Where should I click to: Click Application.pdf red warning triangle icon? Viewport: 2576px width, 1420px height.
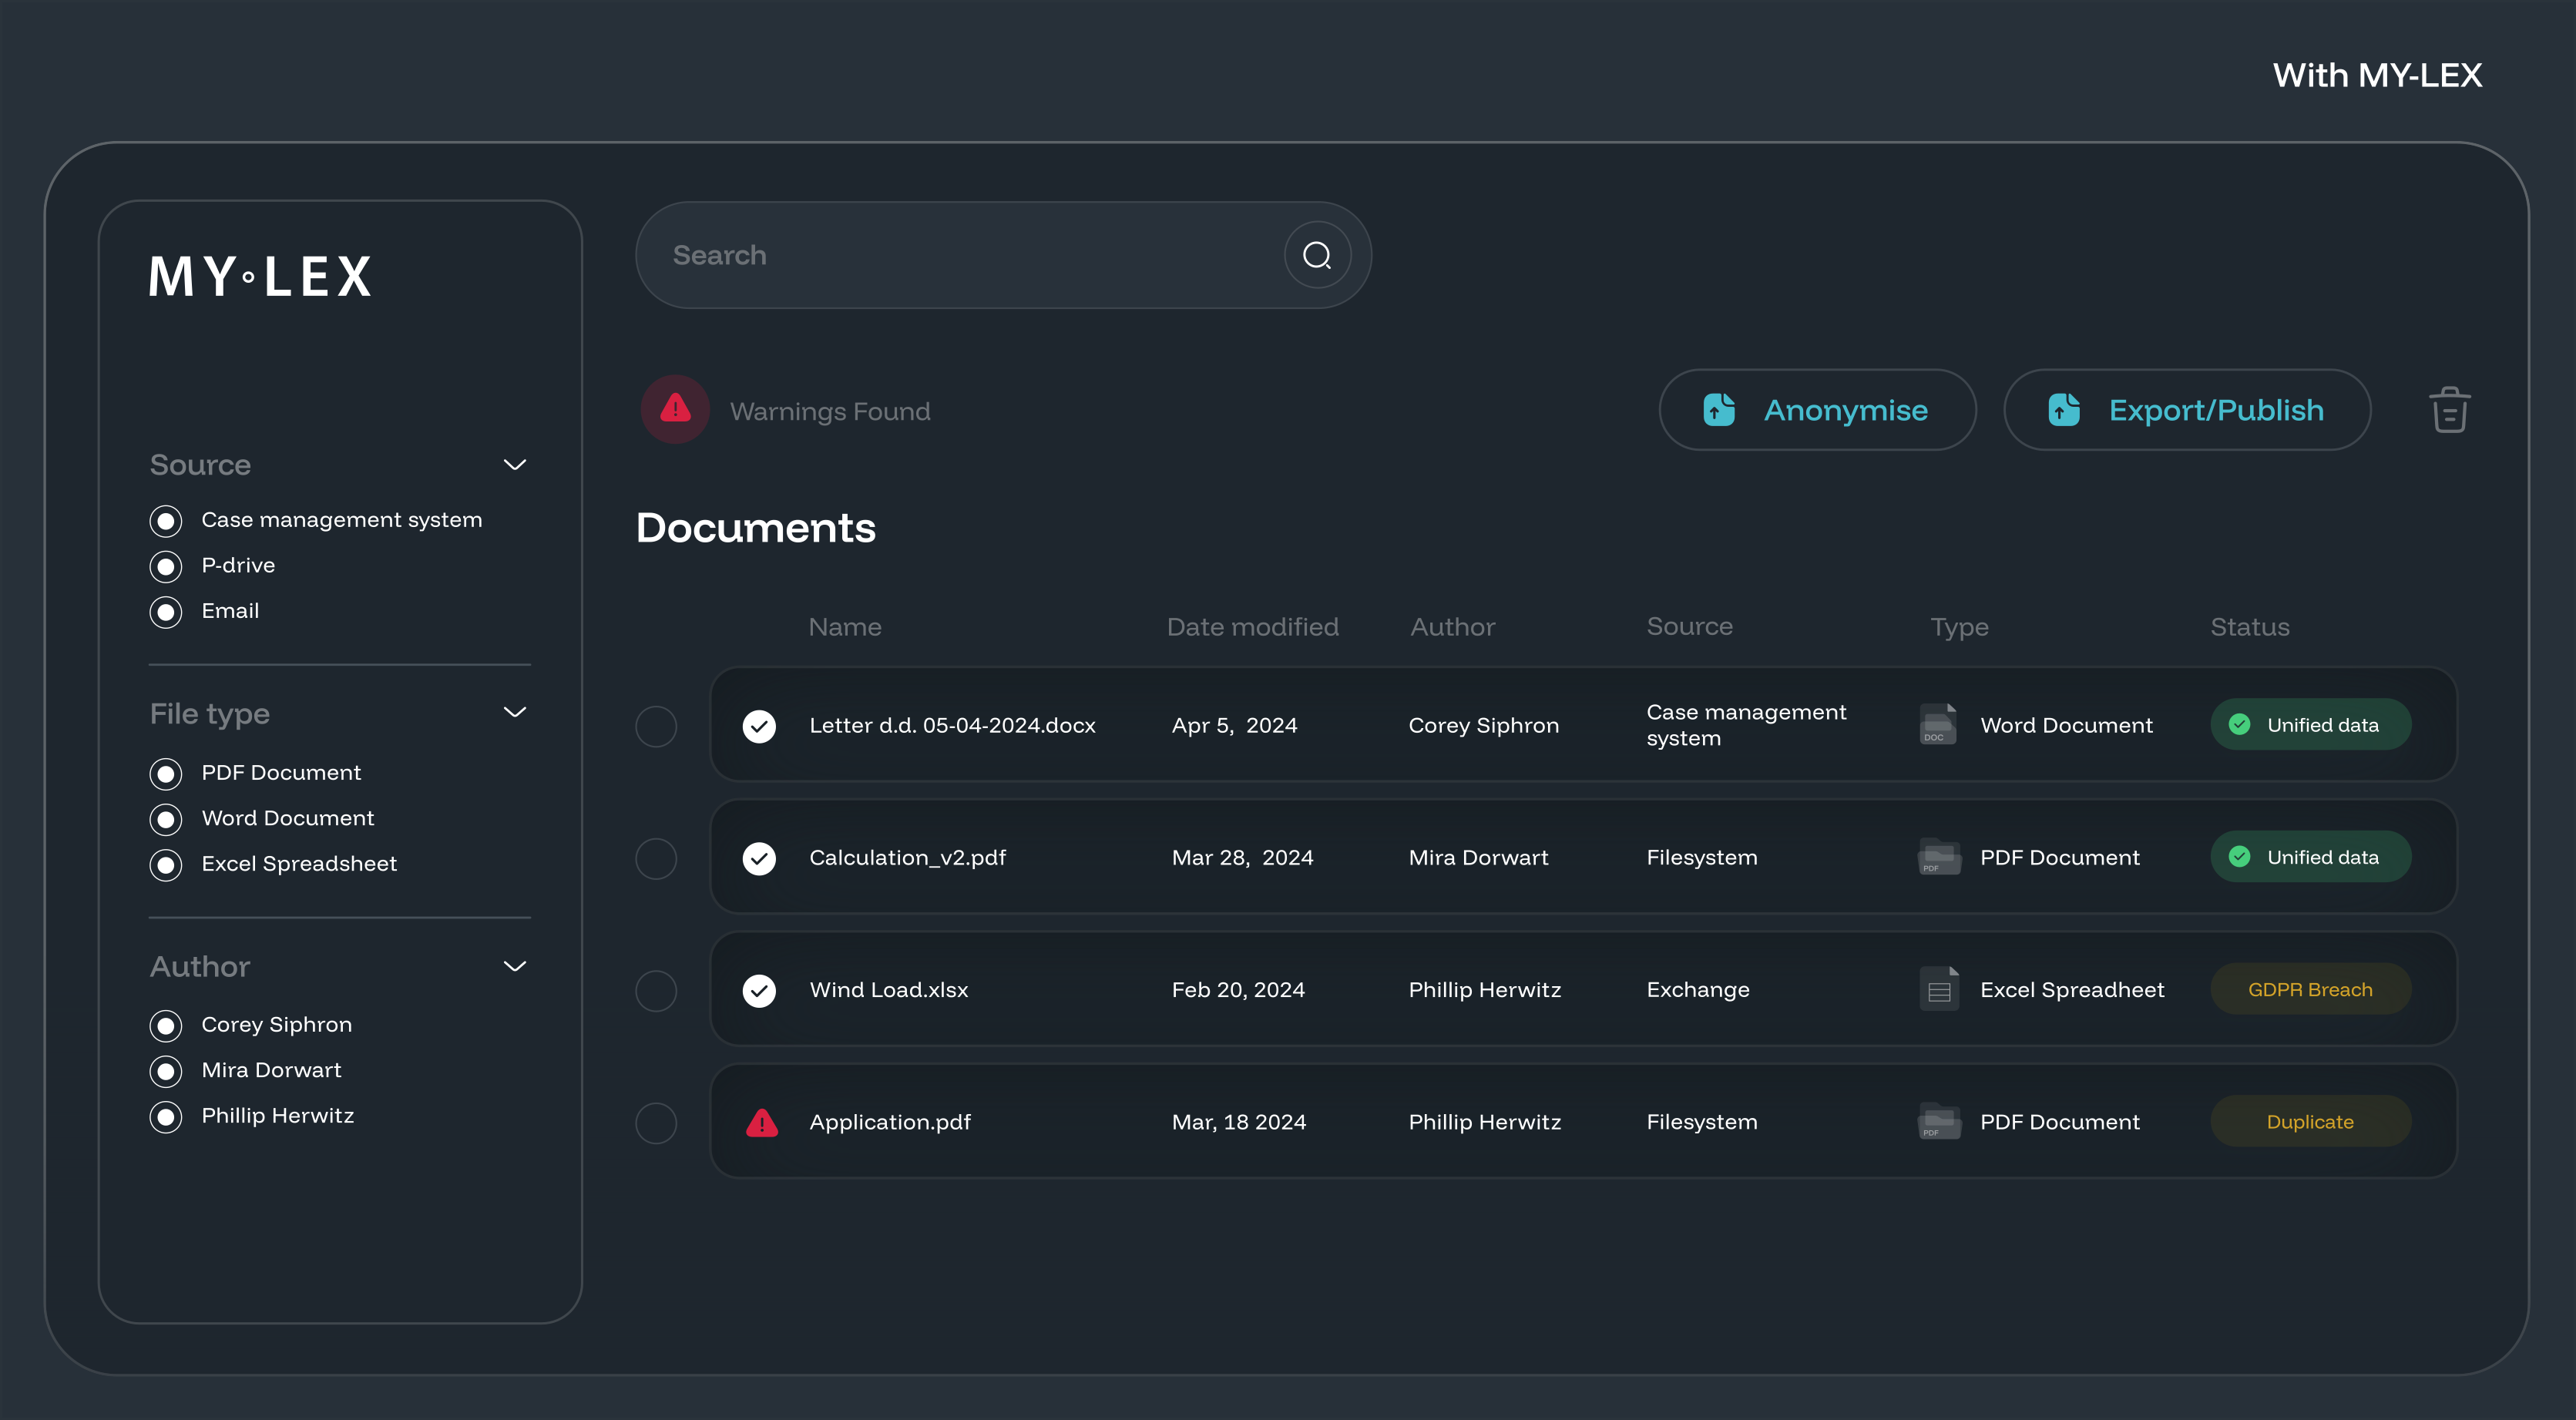[761, 1123]
